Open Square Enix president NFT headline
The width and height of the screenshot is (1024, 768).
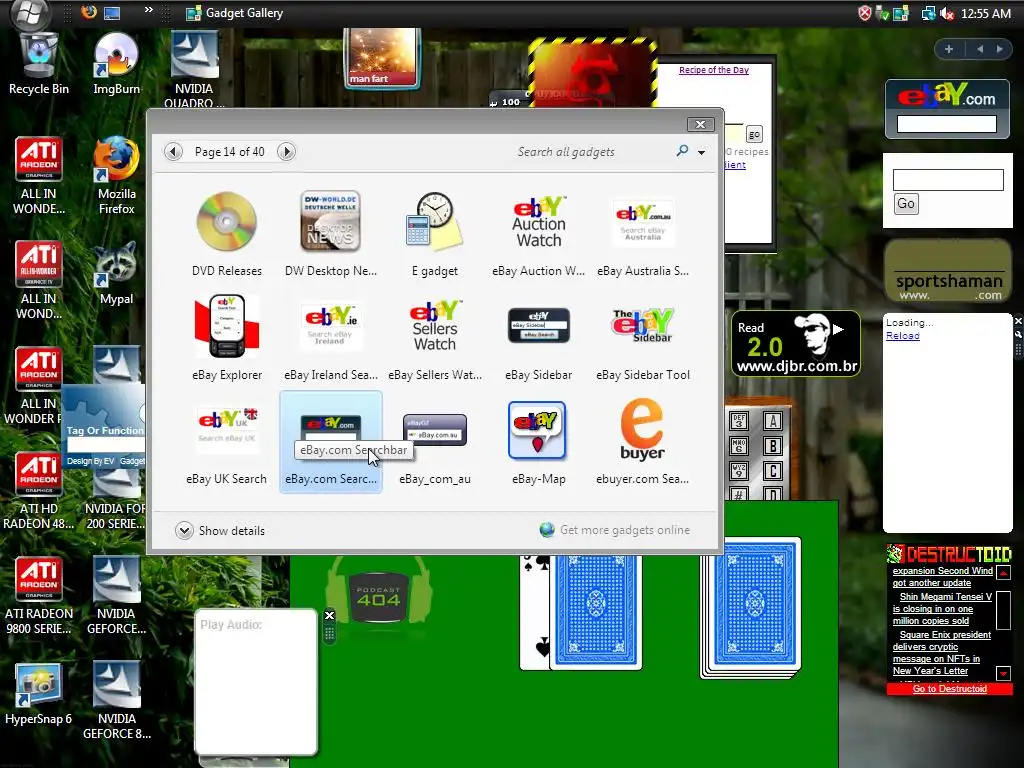940,652
